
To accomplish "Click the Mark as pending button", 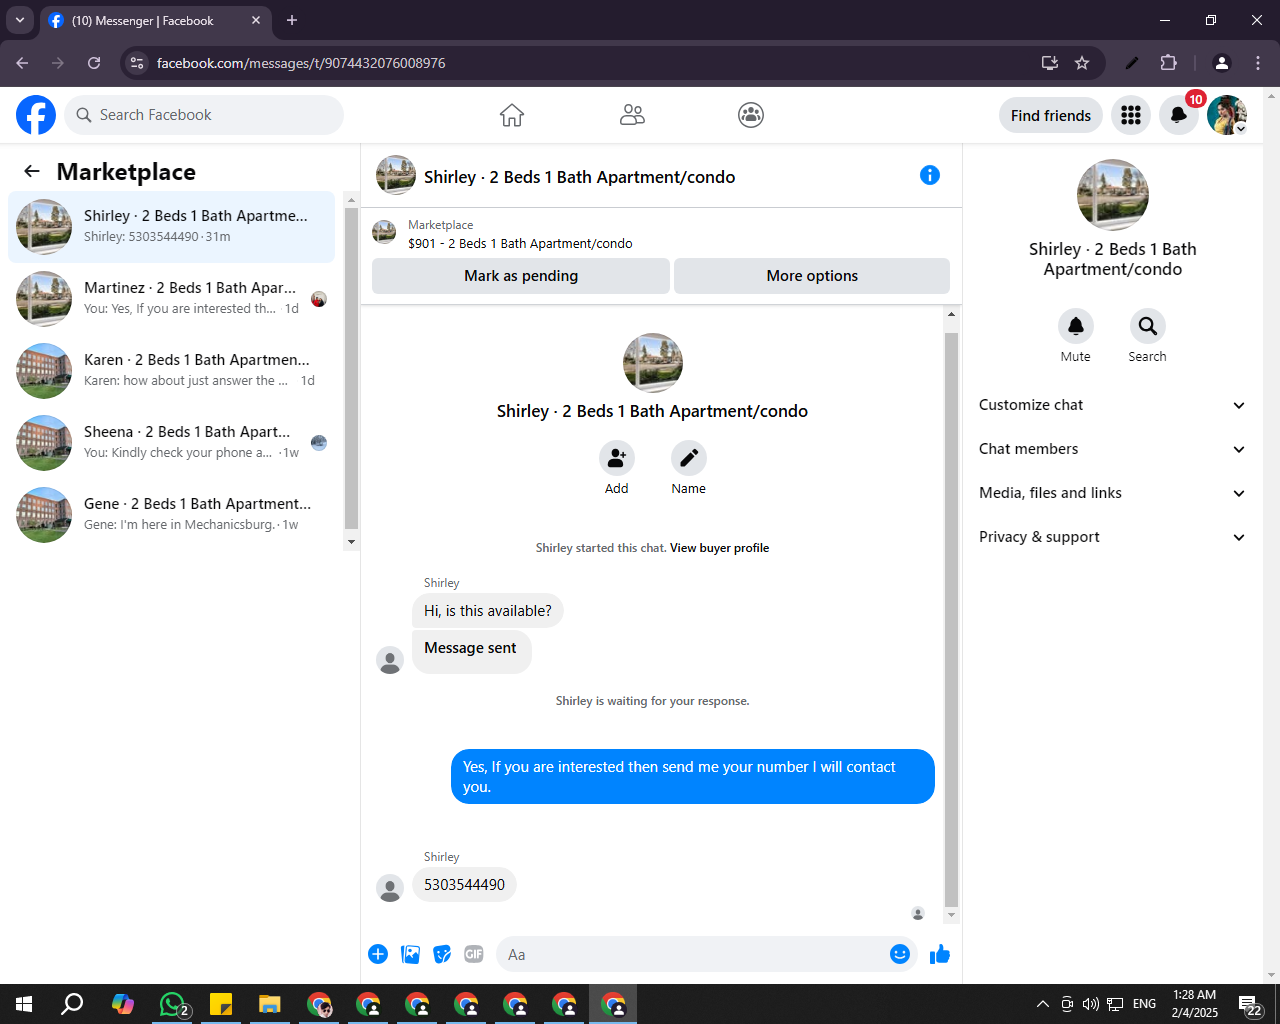I will (x=521, y=276).
